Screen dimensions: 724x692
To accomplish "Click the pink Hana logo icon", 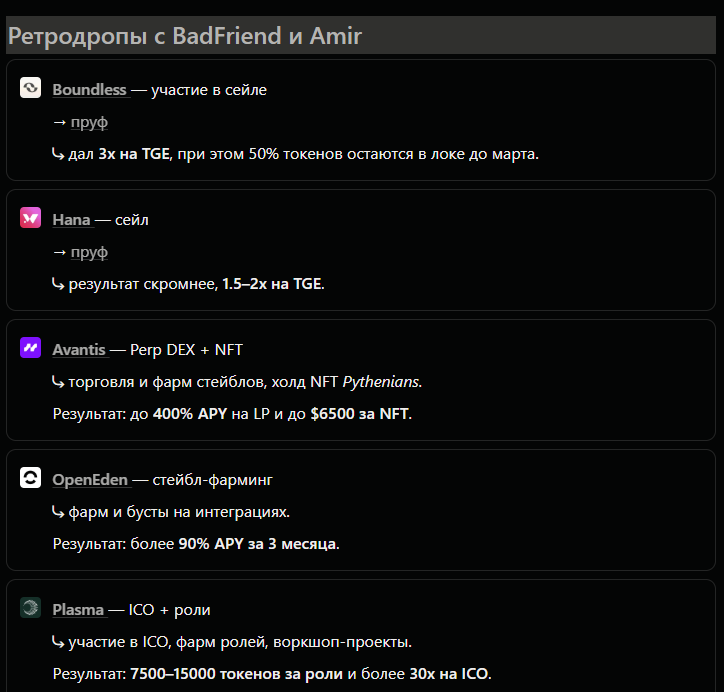I will (30, 218).
